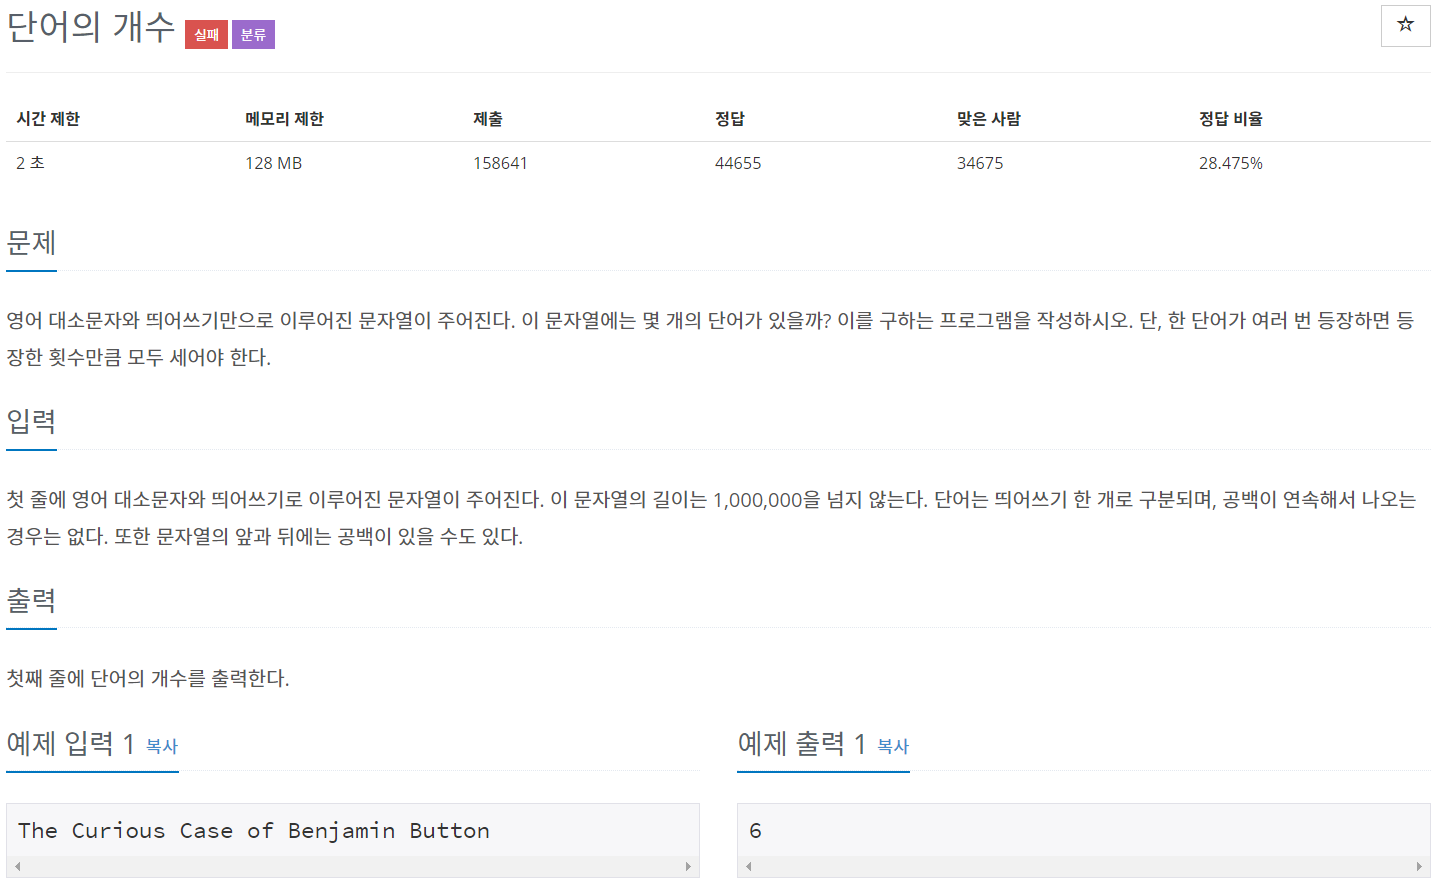This screenshot has width=1445, height=887.
Task: Click the accuracy ratio 28.475%
Action: coord(1231,163)
